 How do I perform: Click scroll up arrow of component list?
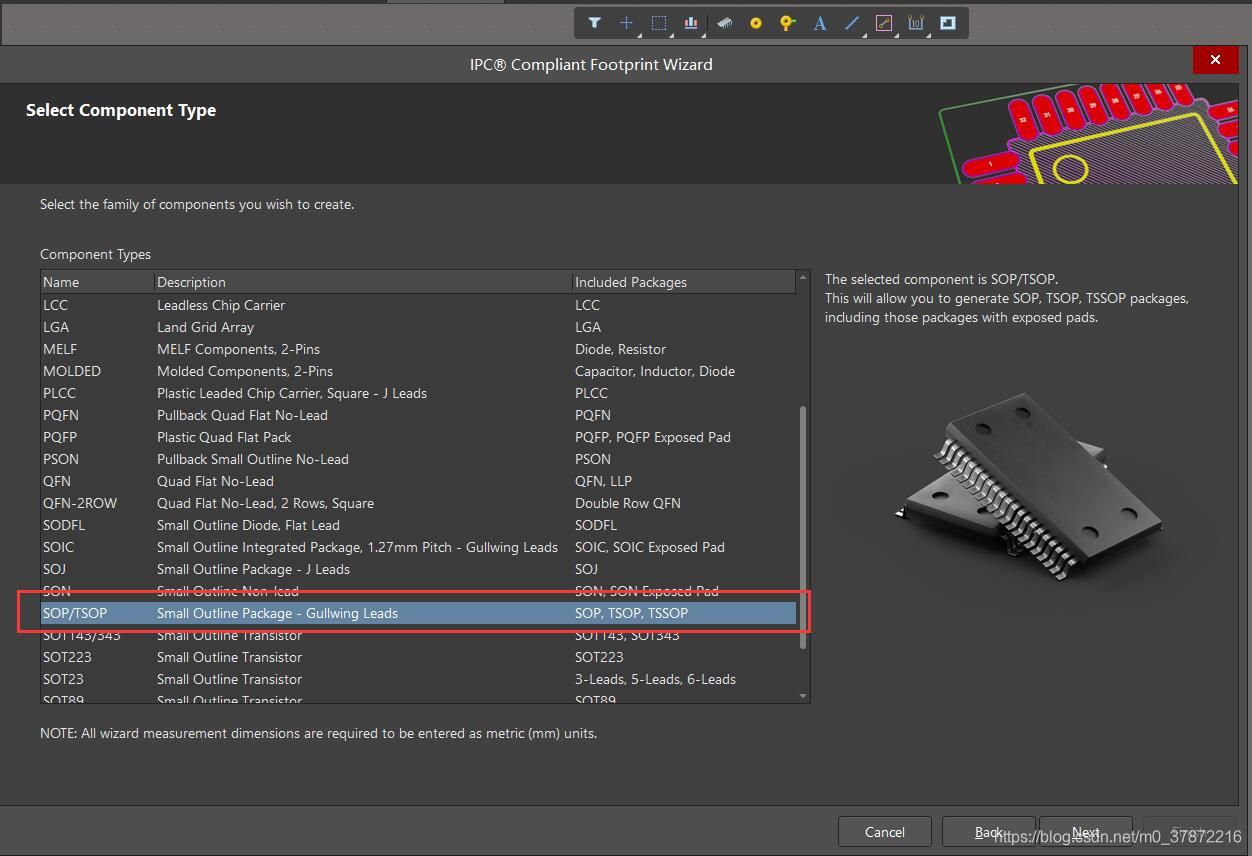803,277
